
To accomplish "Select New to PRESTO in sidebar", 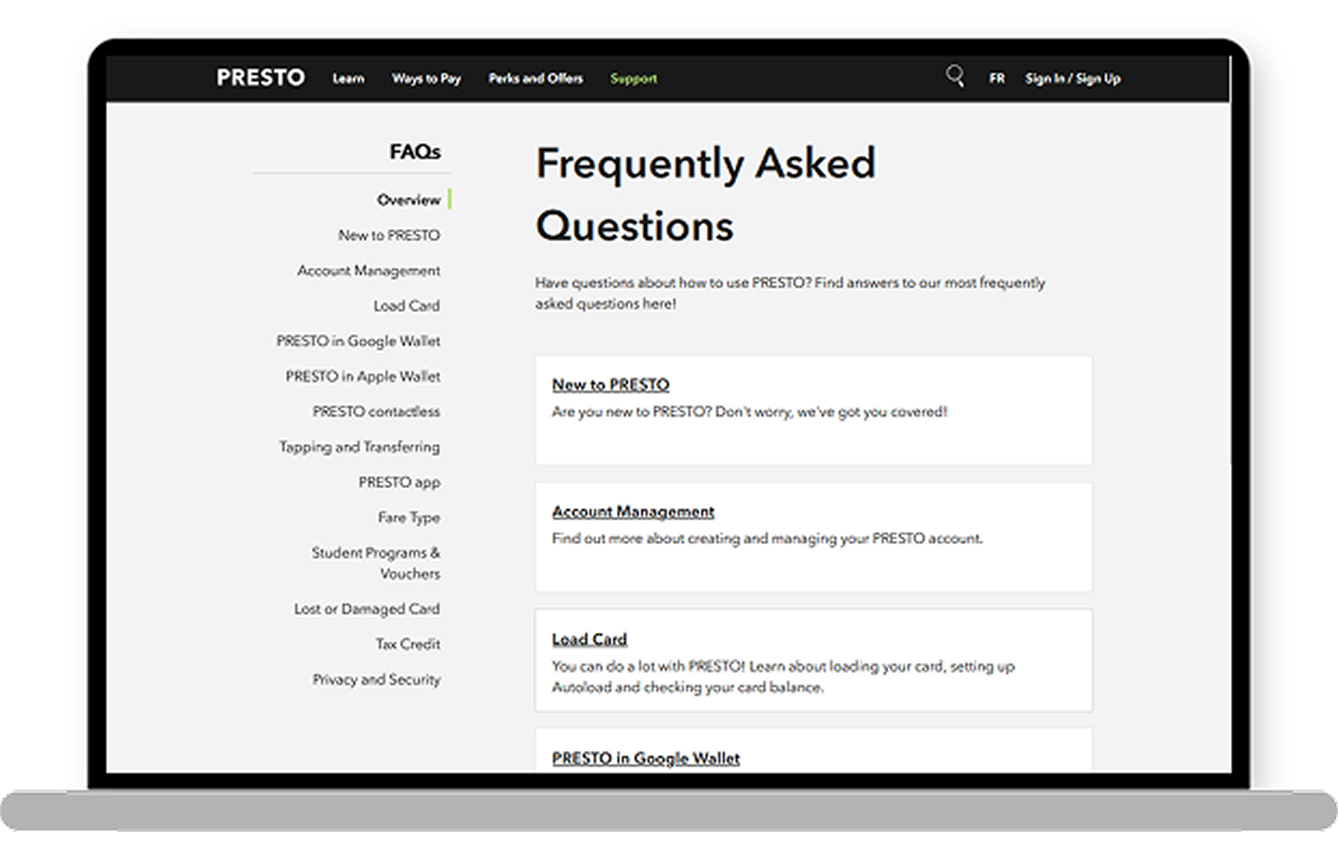I will [389, 235].
